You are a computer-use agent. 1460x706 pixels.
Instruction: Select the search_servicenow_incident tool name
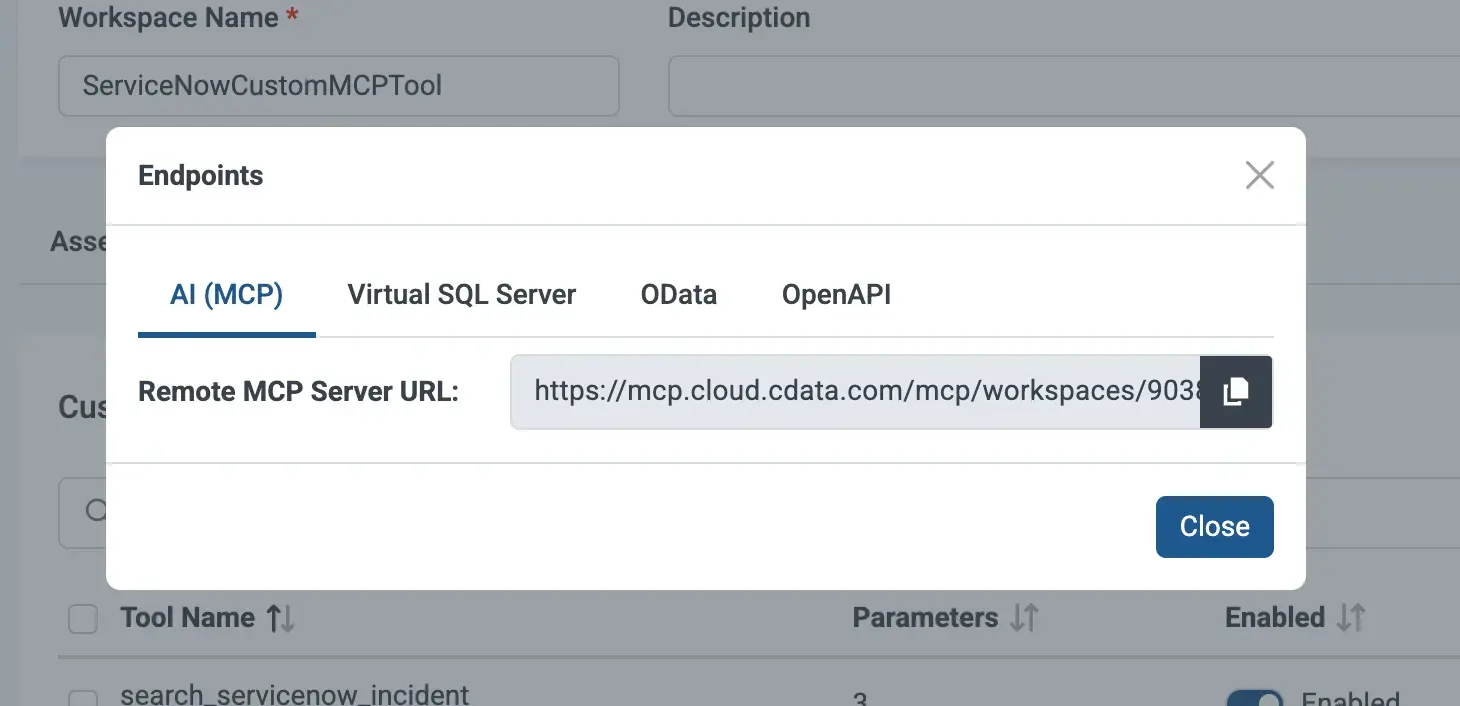tap(293, 693)
